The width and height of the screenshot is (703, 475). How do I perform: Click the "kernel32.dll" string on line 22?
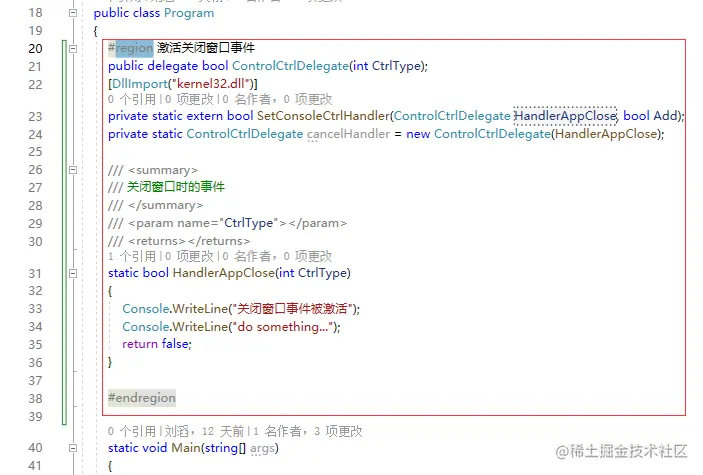[x=211, y=84]
